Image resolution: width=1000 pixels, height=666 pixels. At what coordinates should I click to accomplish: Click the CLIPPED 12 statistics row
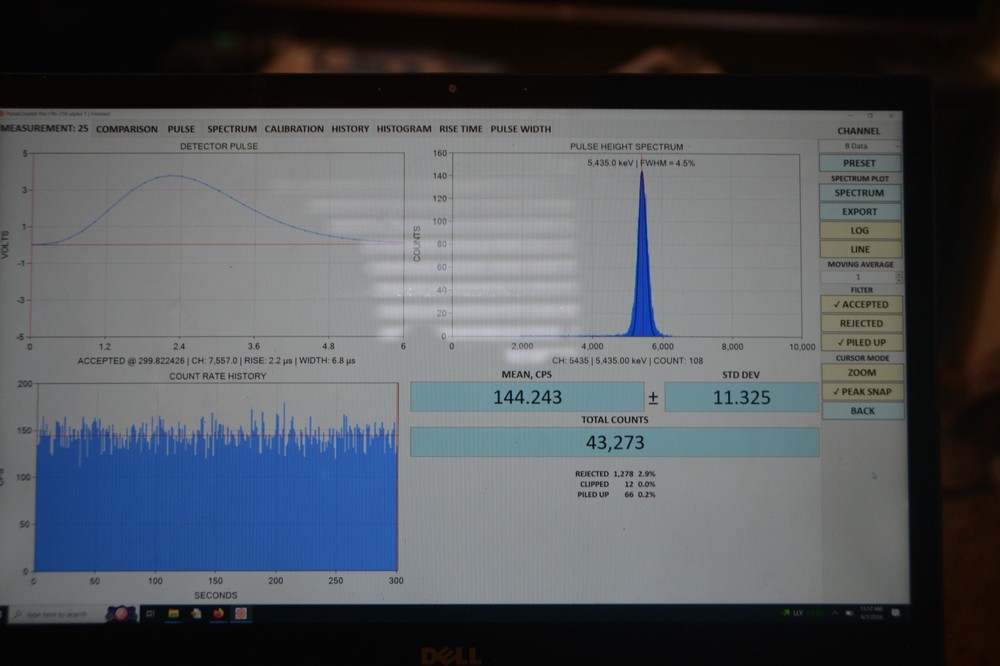click(617, 484)
